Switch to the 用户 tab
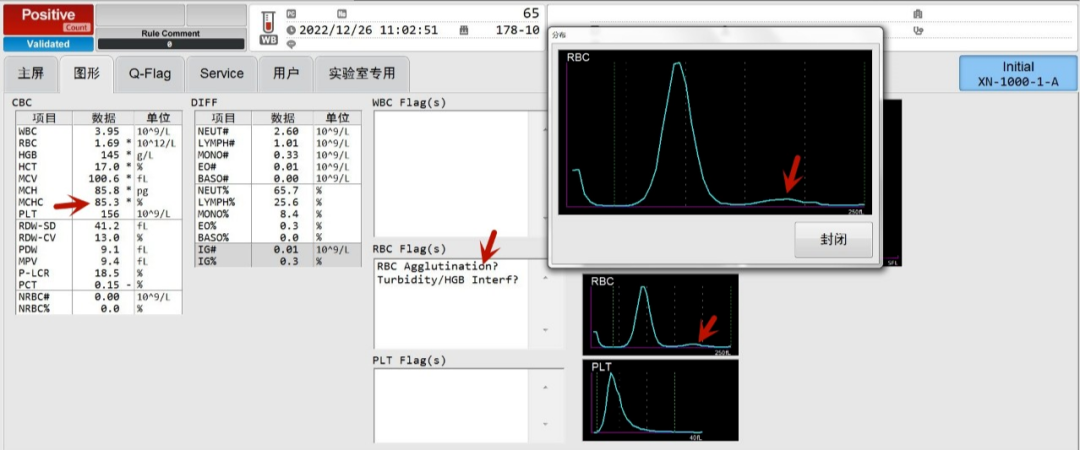Viewport: 1080px width, 450px height. pyautogui.click(x=286, y=74)
